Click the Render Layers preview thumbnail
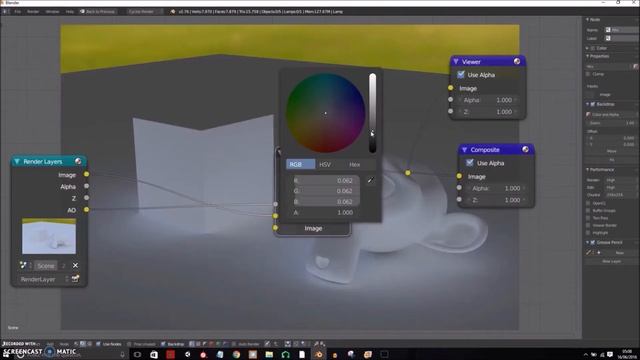The width and height of the screenshot is (640, 360). point(49,236)
